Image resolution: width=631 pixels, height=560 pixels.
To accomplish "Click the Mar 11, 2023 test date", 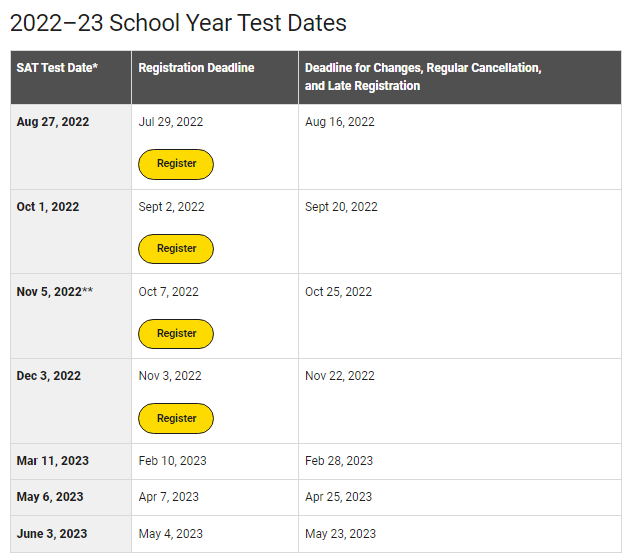I will tap(53, 461).
